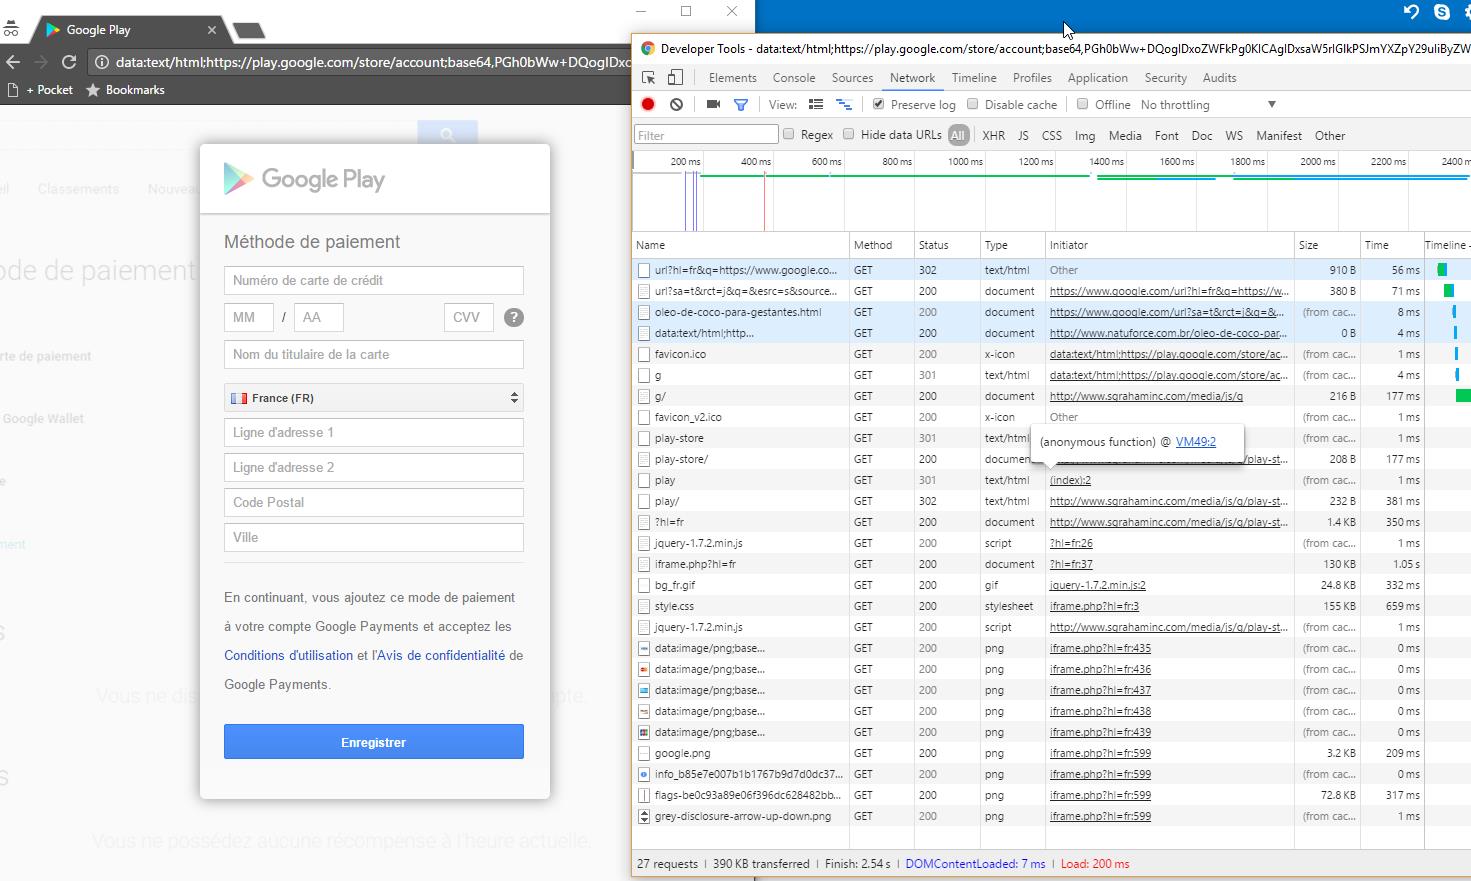Click the DevTools network Filter text box
Viewport: 1471px width, 881px height.
706,135
